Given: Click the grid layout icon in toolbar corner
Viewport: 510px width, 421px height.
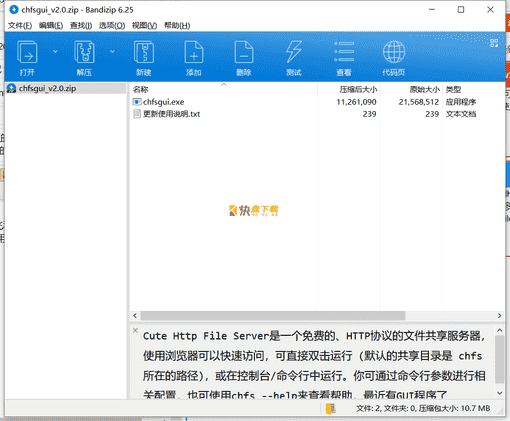Looking at the screenshot, I should pos(494,43).
